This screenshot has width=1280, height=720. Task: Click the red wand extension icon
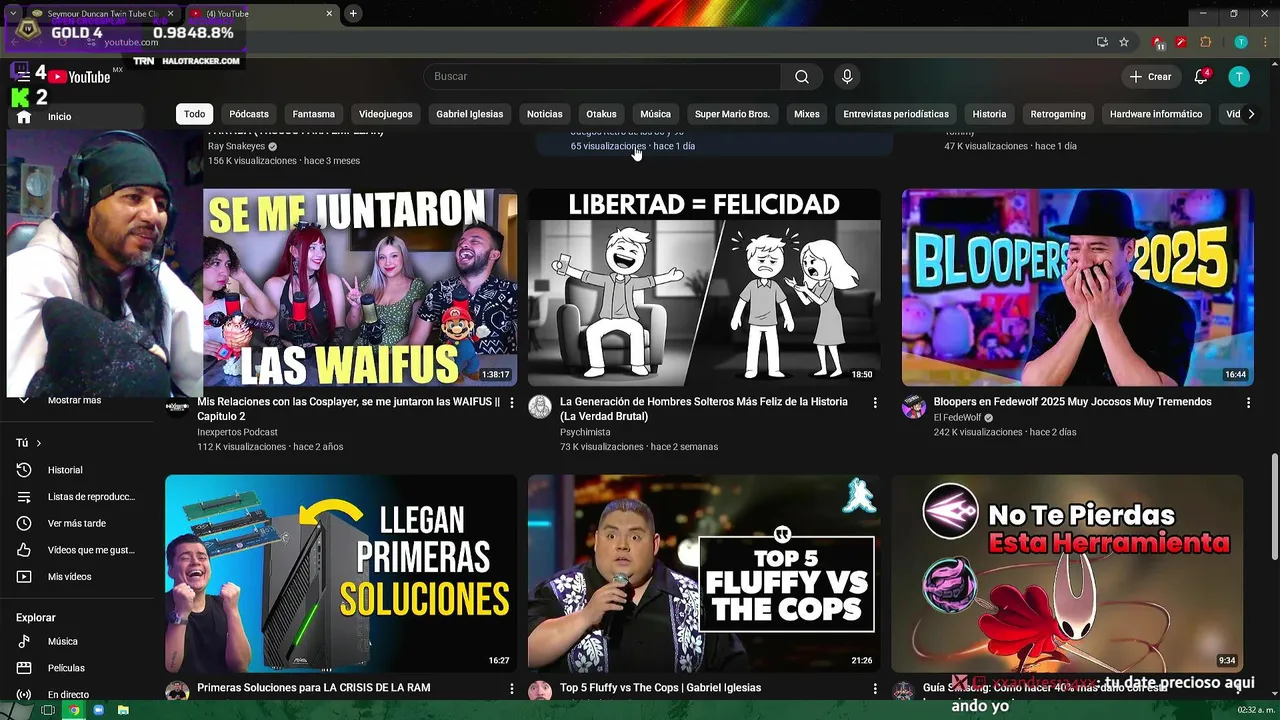1181,42
